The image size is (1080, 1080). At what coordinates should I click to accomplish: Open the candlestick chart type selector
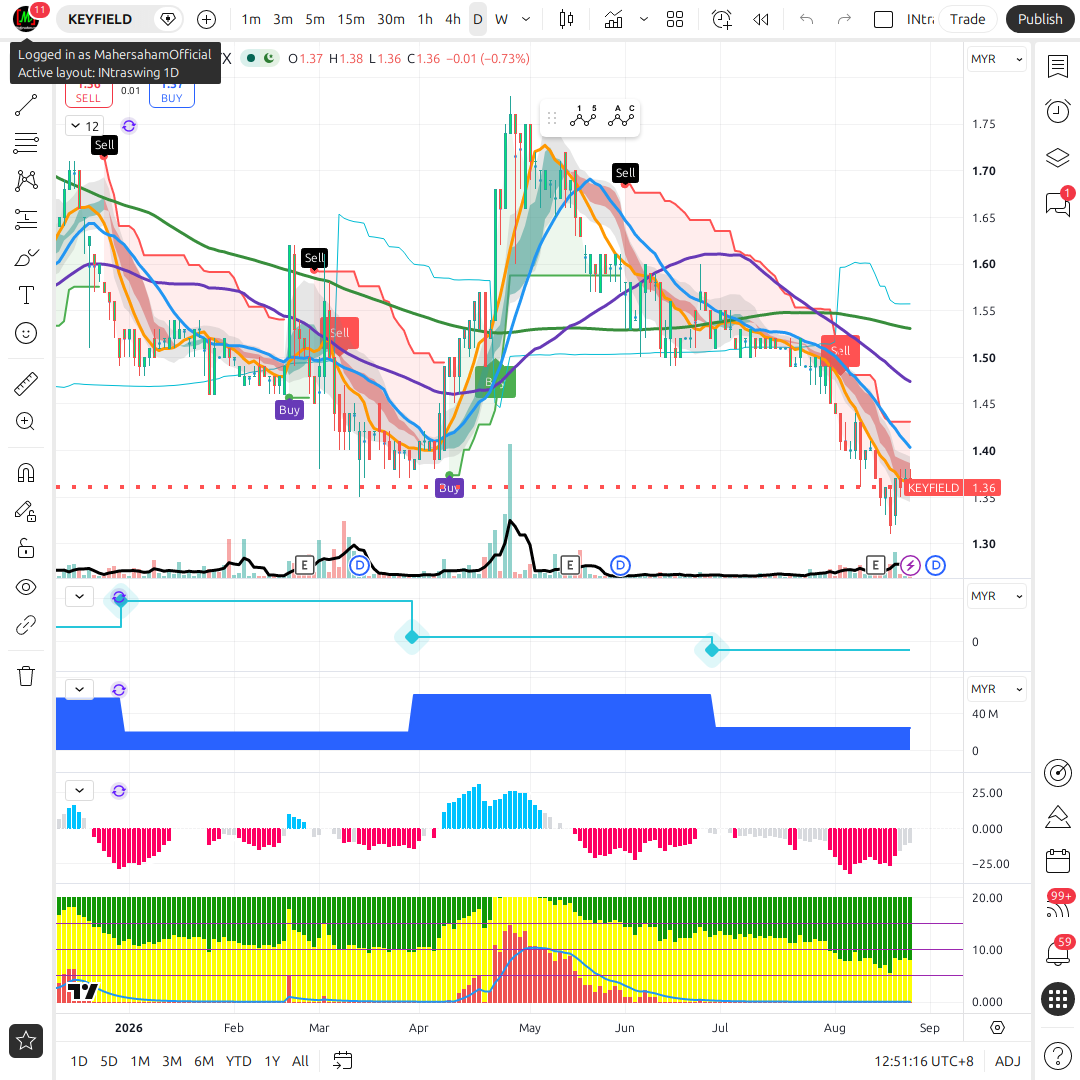point(566,19)
